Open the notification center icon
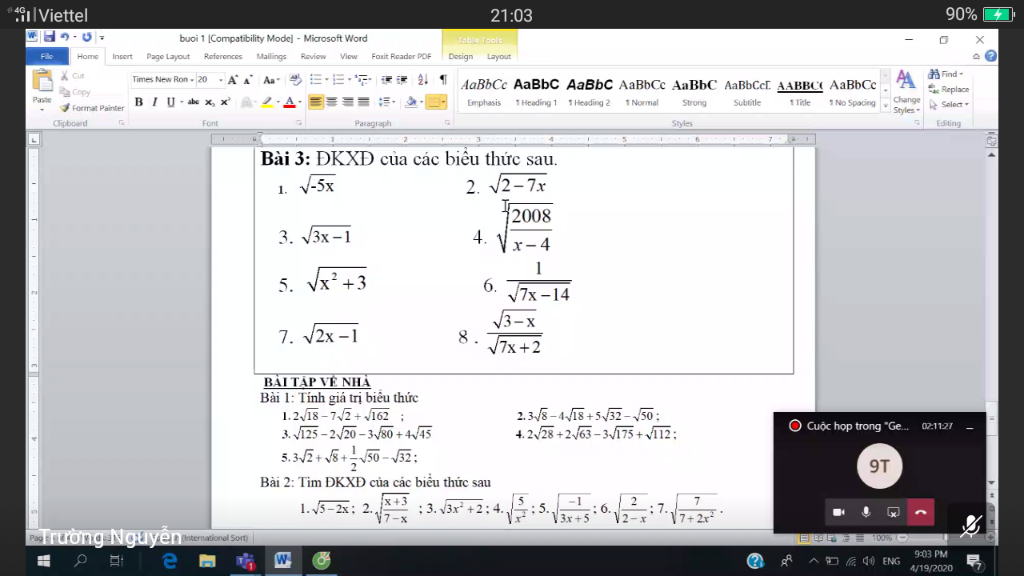Image resolution: width=1024 pixels, height=576 pixels. (974, 561)
